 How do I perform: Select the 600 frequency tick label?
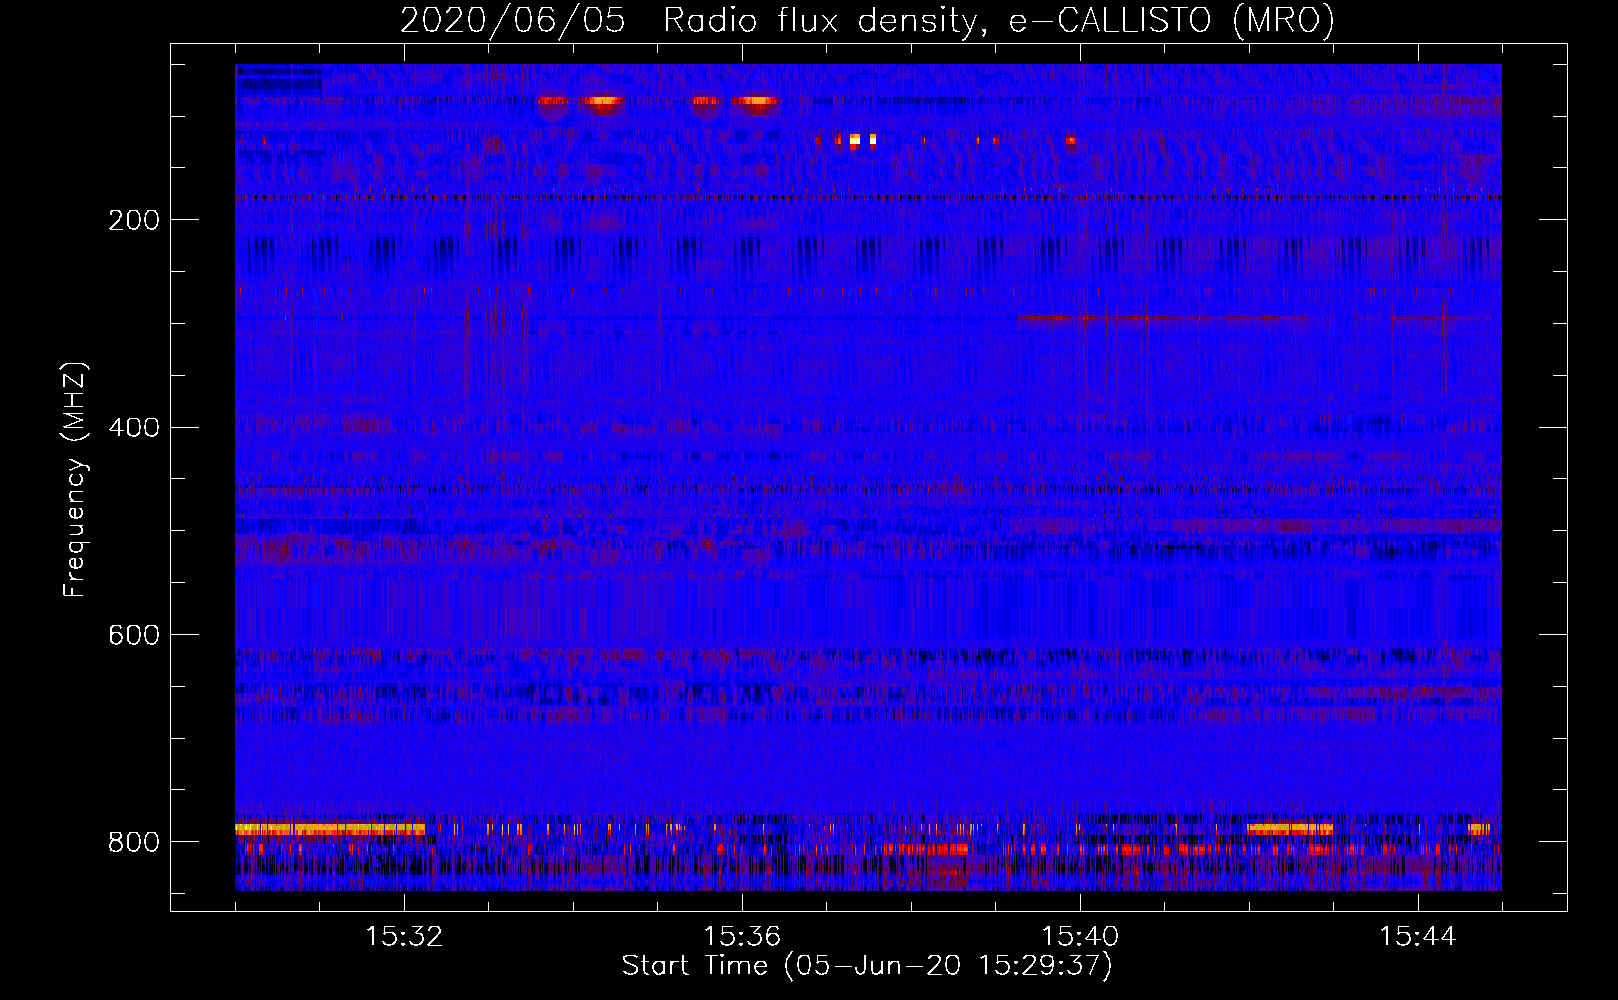coord(134,636)
